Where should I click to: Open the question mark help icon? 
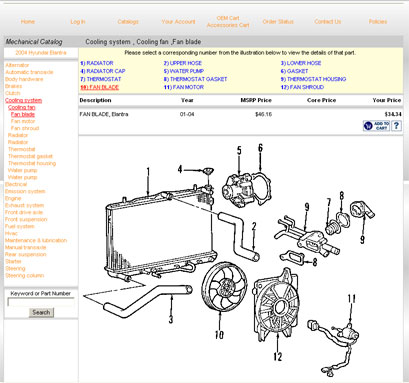(396, 126)
